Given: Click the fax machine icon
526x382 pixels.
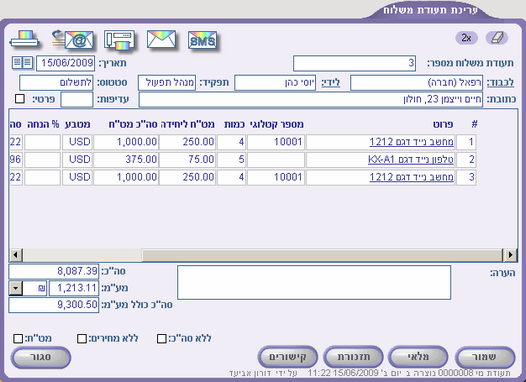Looking at the screenshot, I should [x=120, y=40].
